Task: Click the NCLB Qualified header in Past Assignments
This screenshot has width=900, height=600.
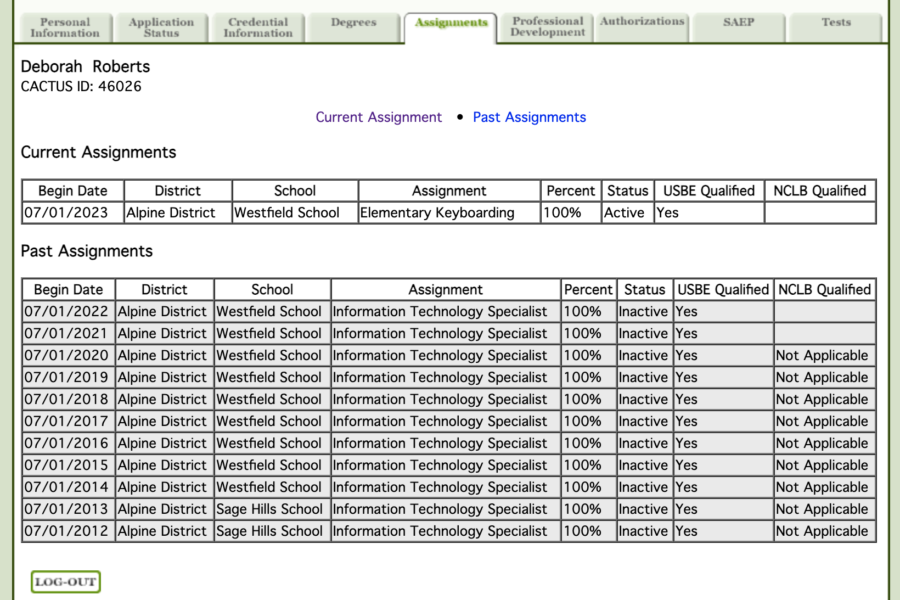Action: (824, 289)
